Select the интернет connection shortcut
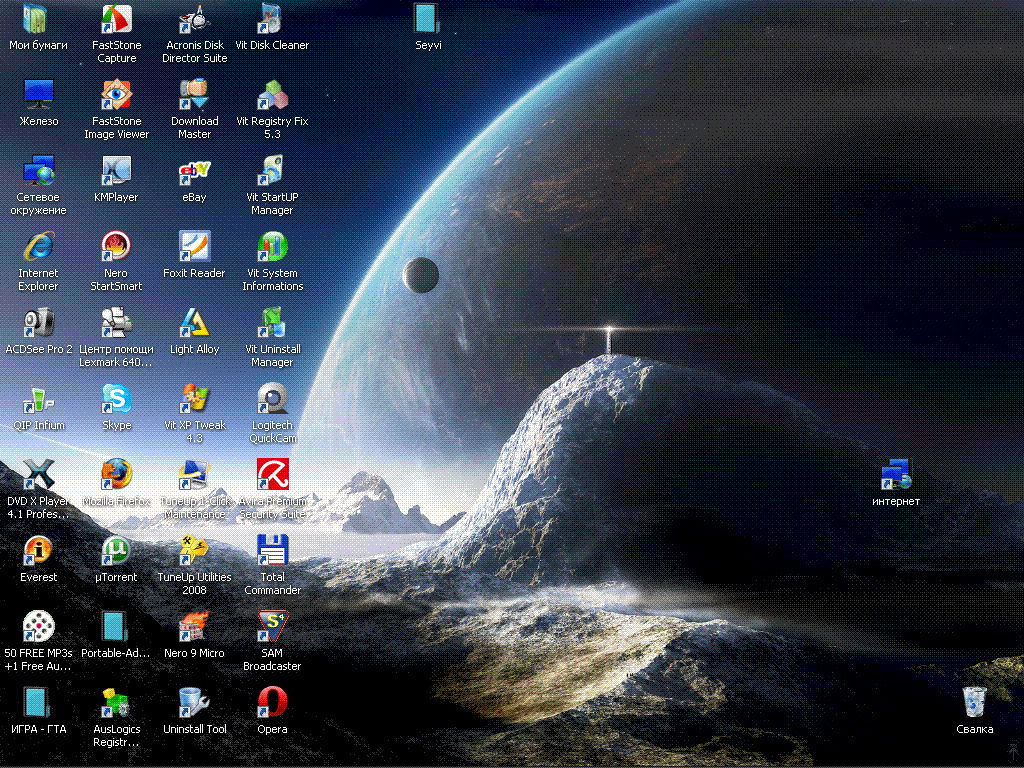Image resolution: width=1024 pixels, height=768 pixels. pyautogui.click(x=895, y=474)
